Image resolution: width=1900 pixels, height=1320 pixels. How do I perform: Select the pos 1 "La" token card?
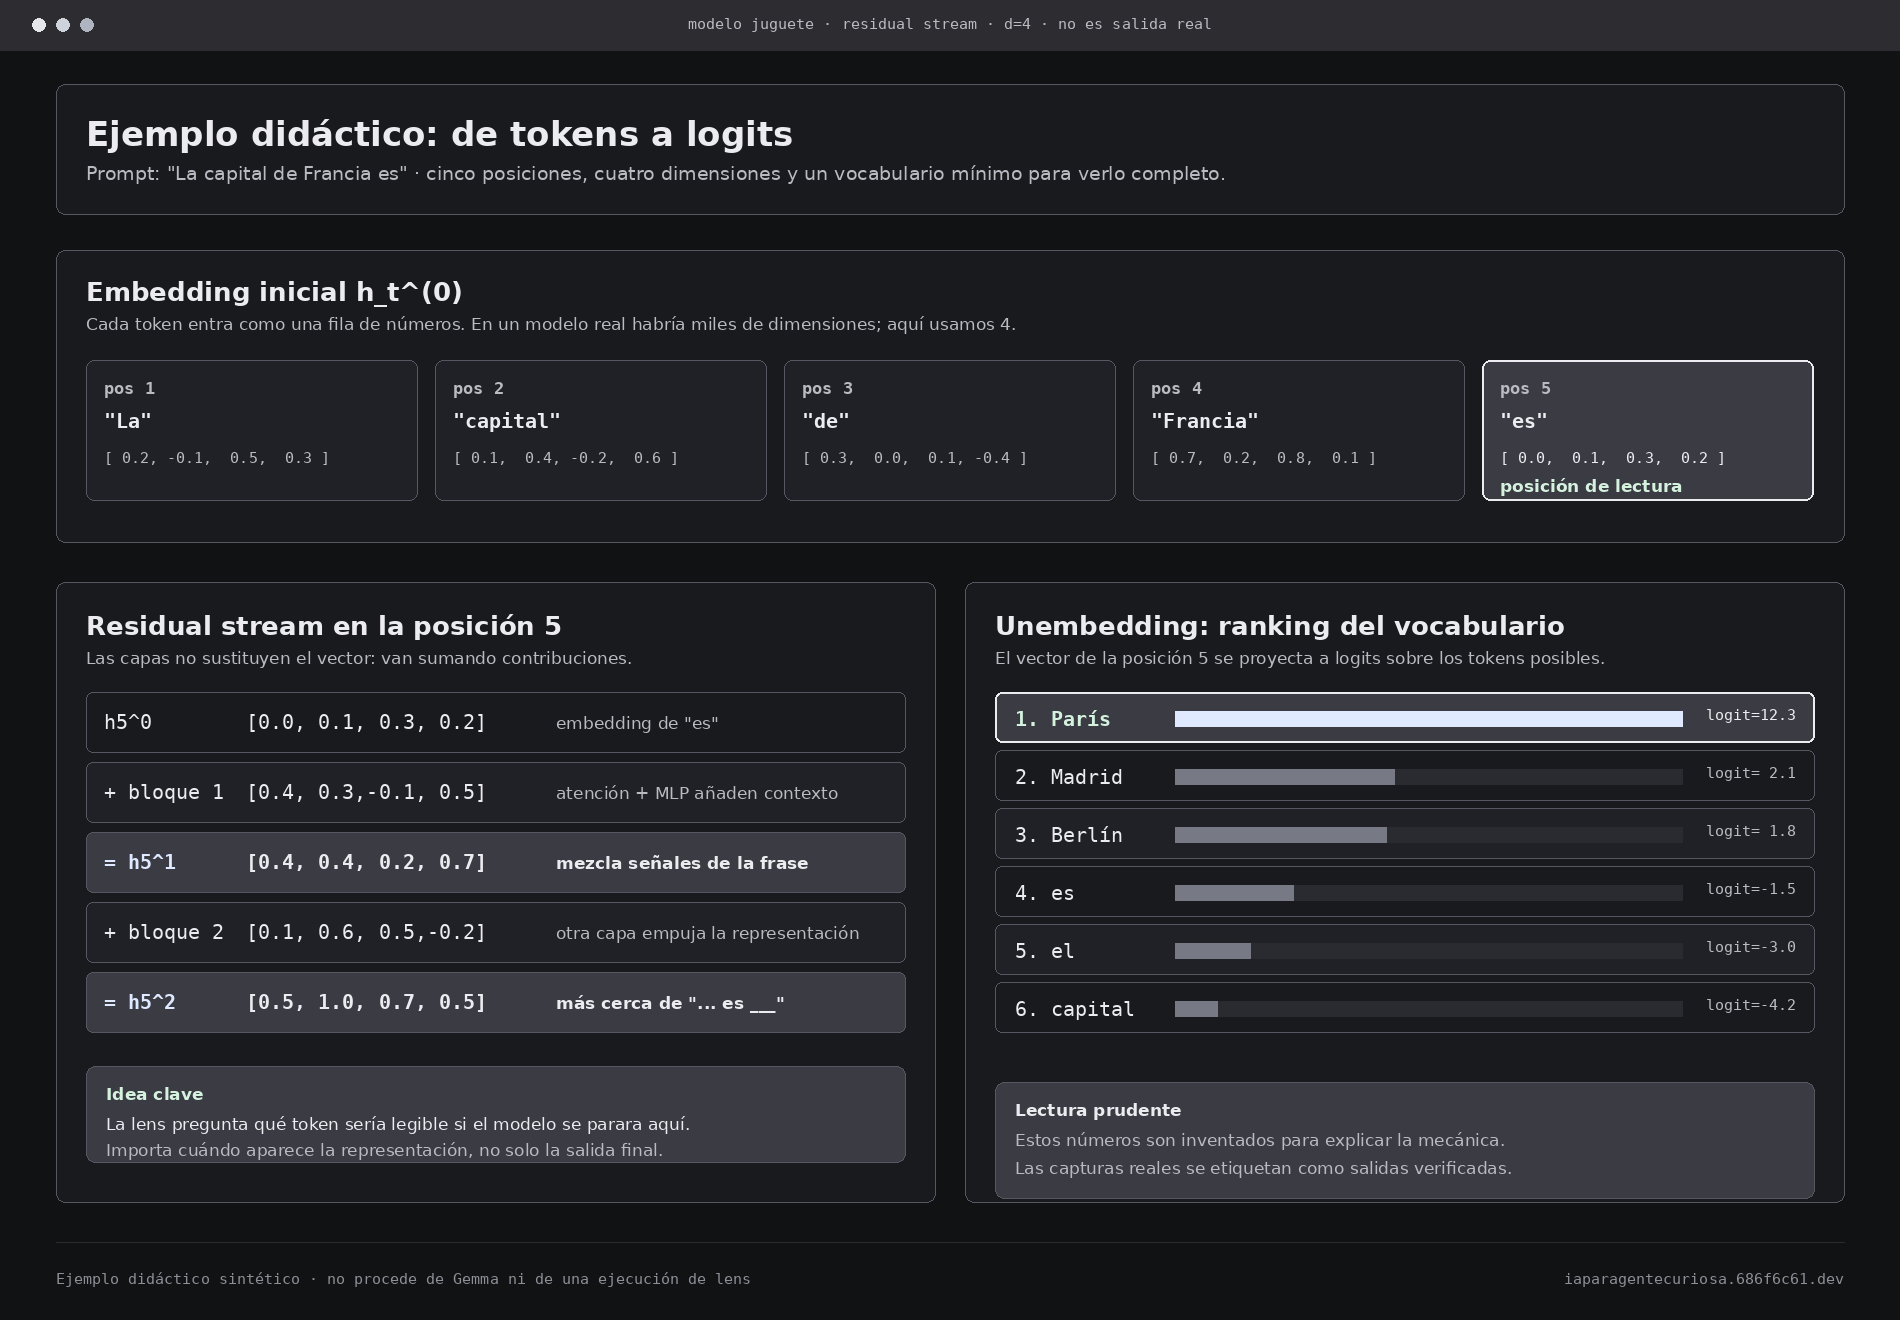pyautogui.click(x=252, y=430)
